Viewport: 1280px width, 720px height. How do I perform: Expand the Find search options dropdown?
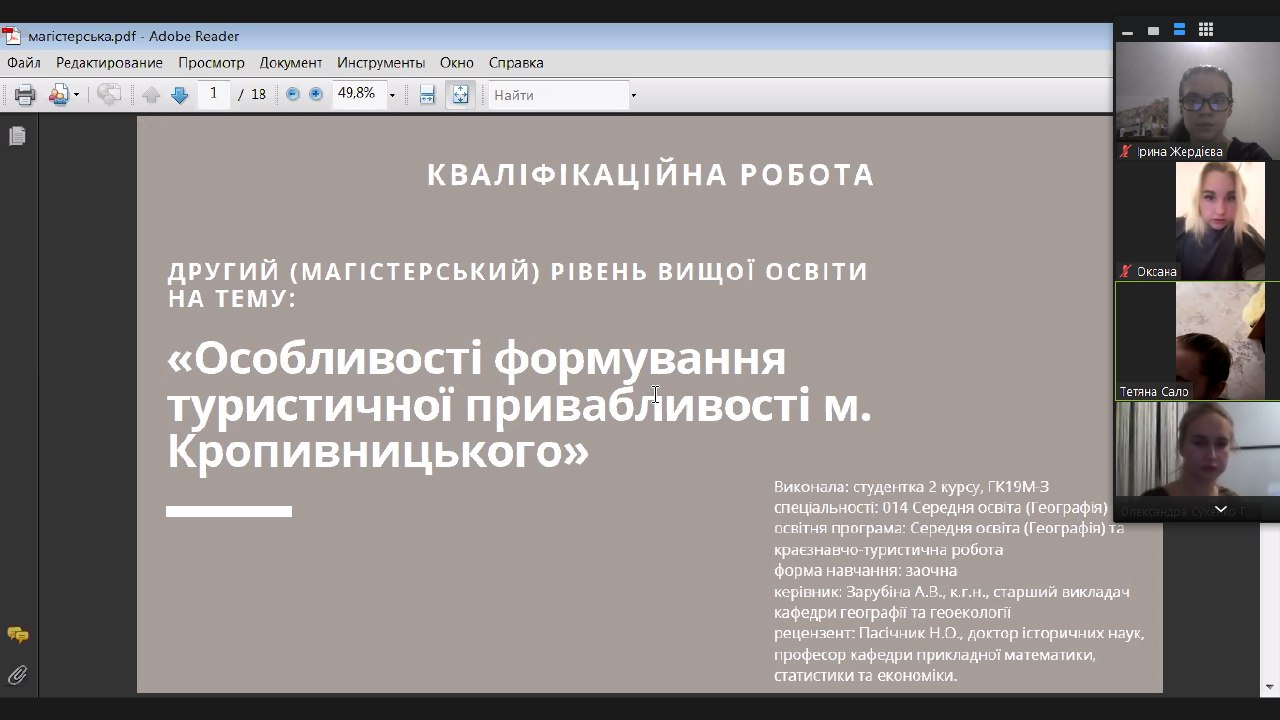[633, 96]
